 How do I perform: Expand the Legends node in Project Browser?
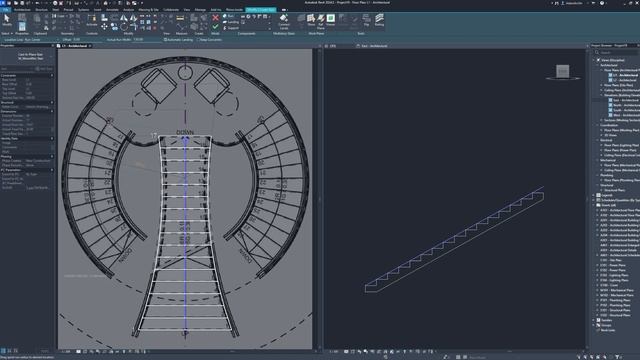[594, 195]
